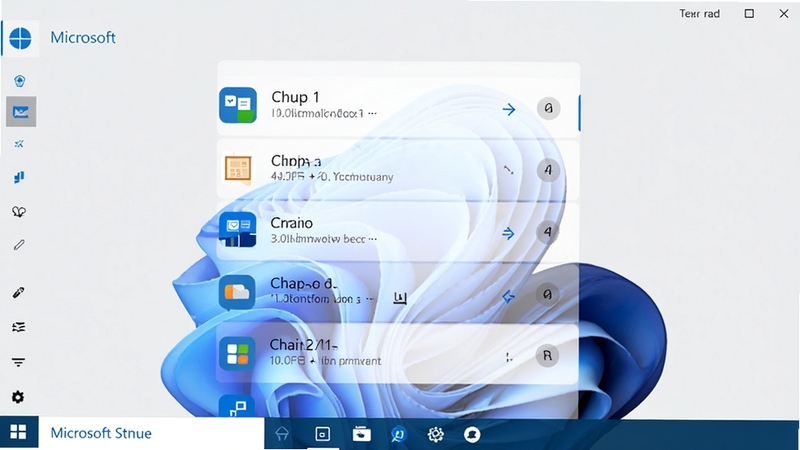Viewport: 800px width, 450px height.
Task: Click the round badge on Cnaino row
Action: coord(547,232)
